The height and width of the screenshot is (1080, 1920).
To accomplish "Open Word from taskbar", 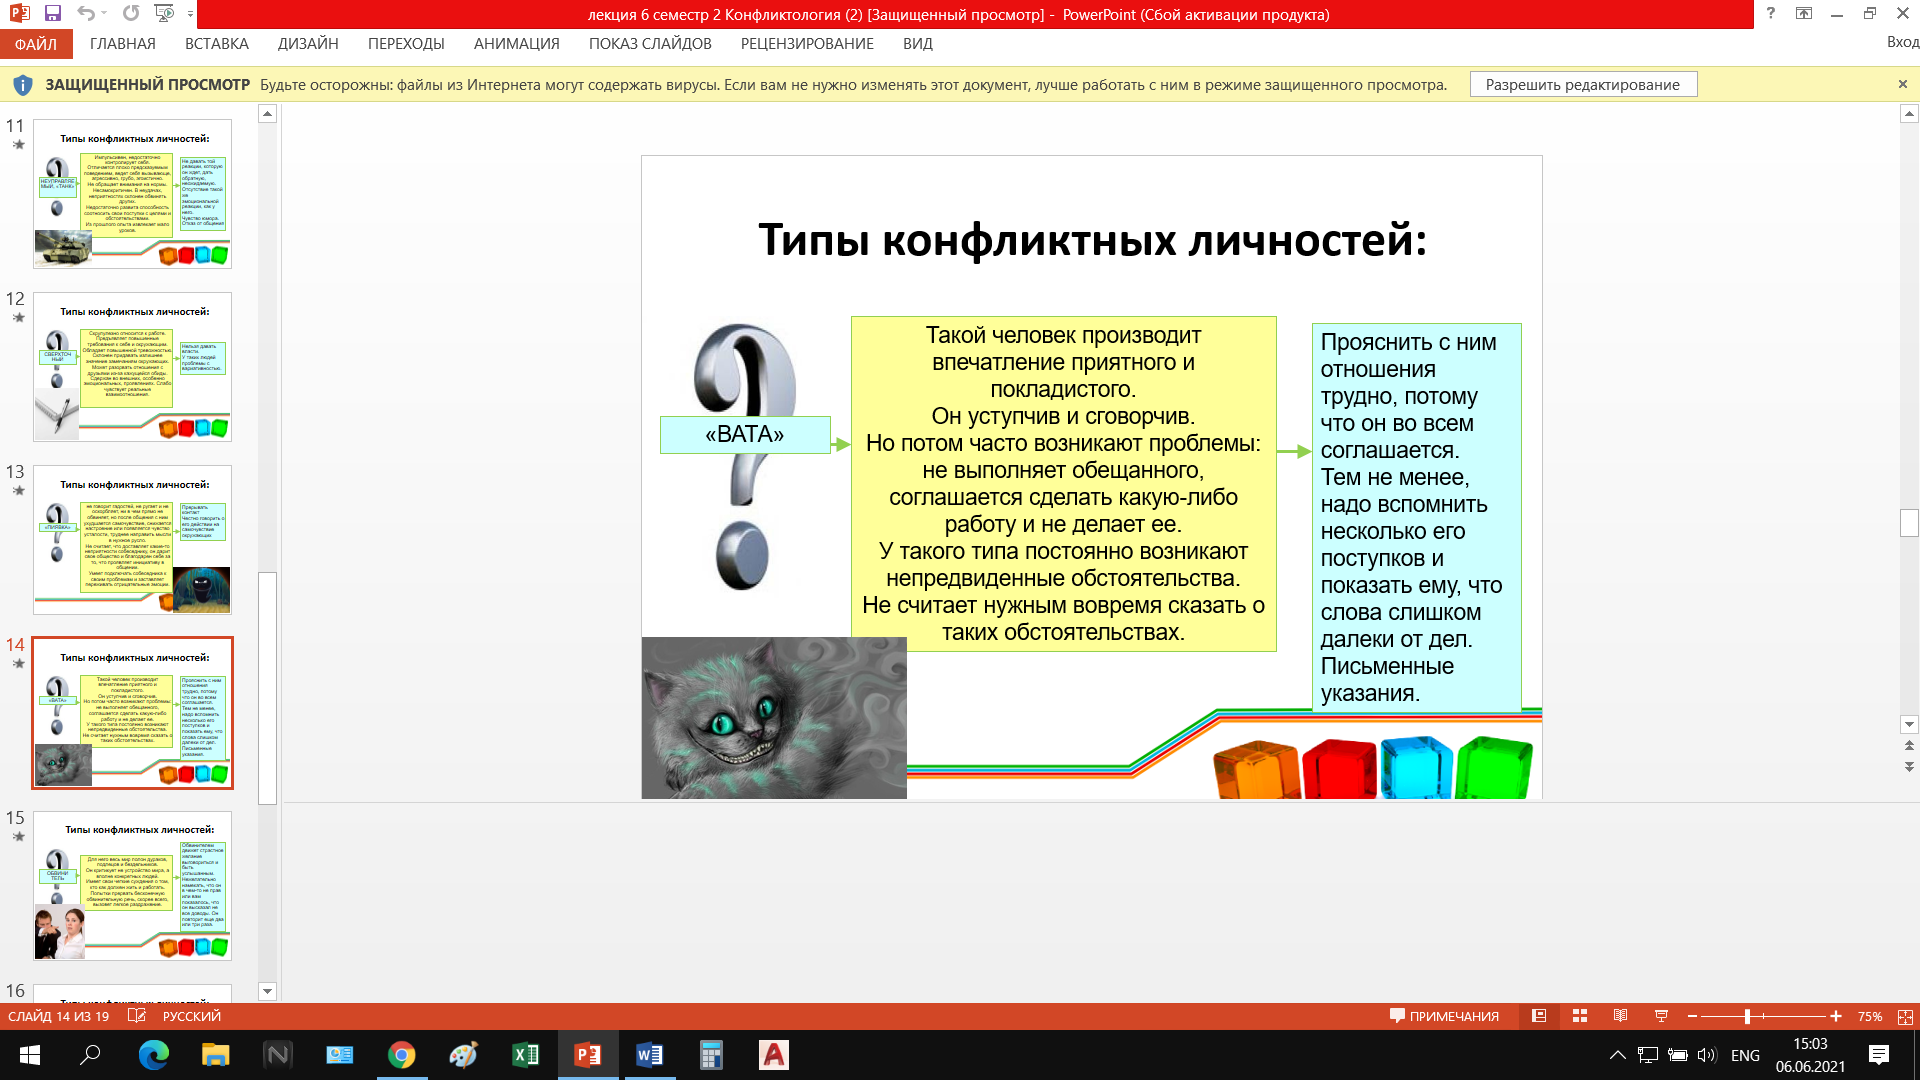I will [649, 1055].
